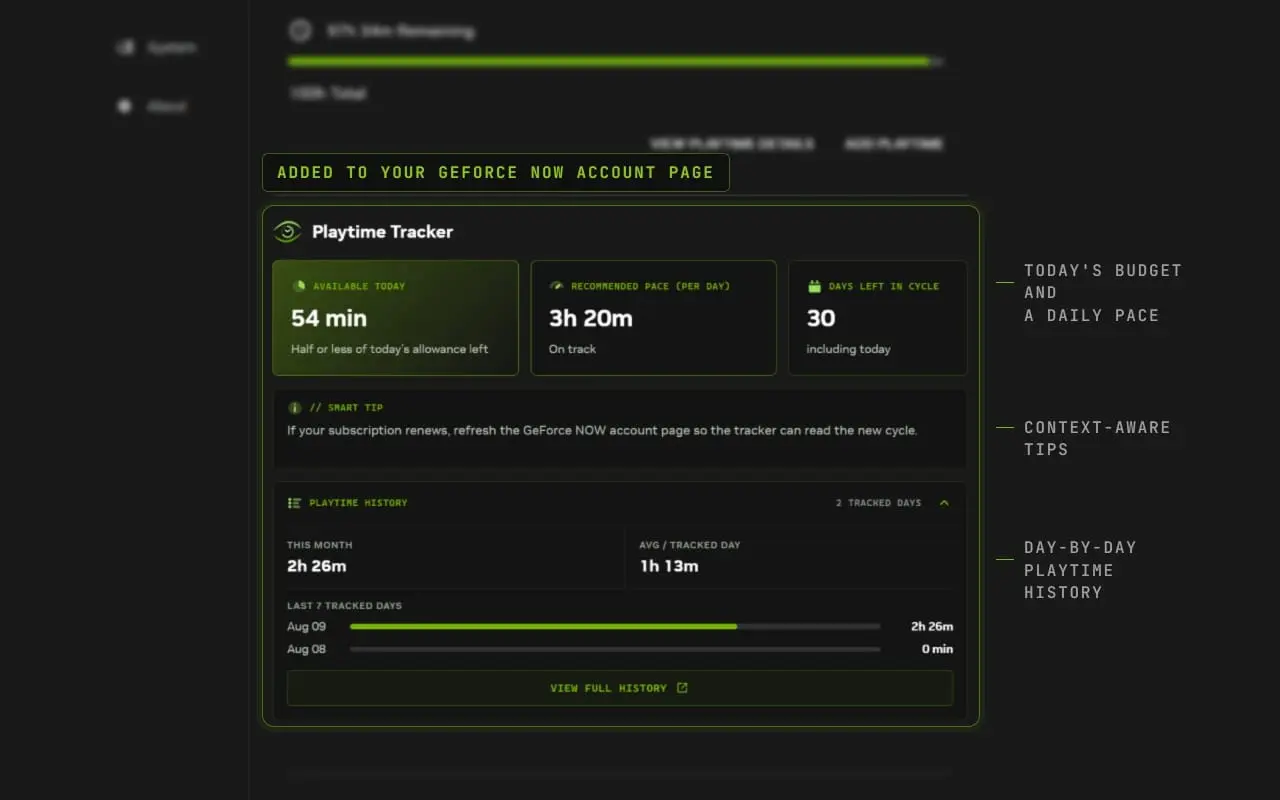Click the smart tip about refreshing the account page
Image resolution: width=1280 pixels, height=800 pixels.
tap(602, 431)
